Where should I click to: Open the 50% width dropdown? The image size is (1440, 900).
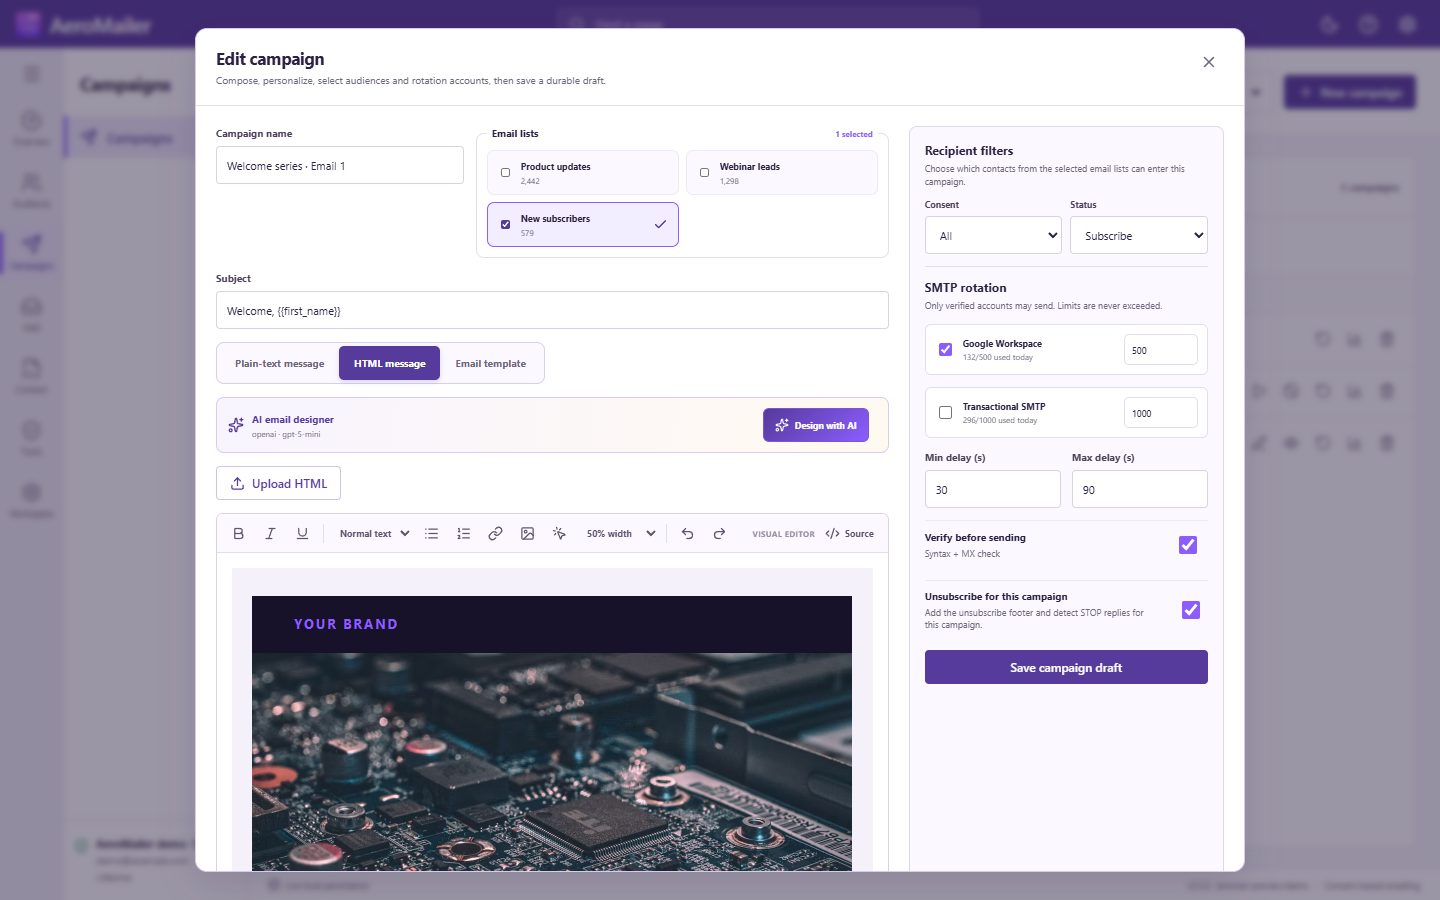coord(621,534)
